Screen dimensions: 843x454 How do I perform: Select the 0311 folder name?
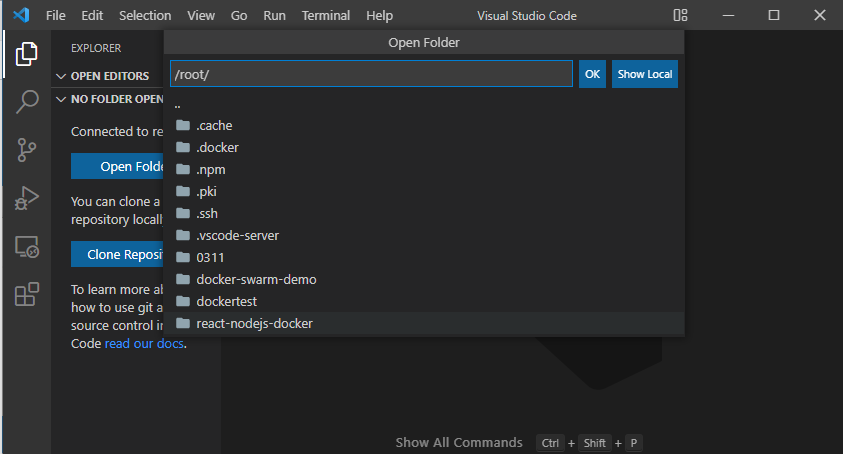tap(210, 258)
